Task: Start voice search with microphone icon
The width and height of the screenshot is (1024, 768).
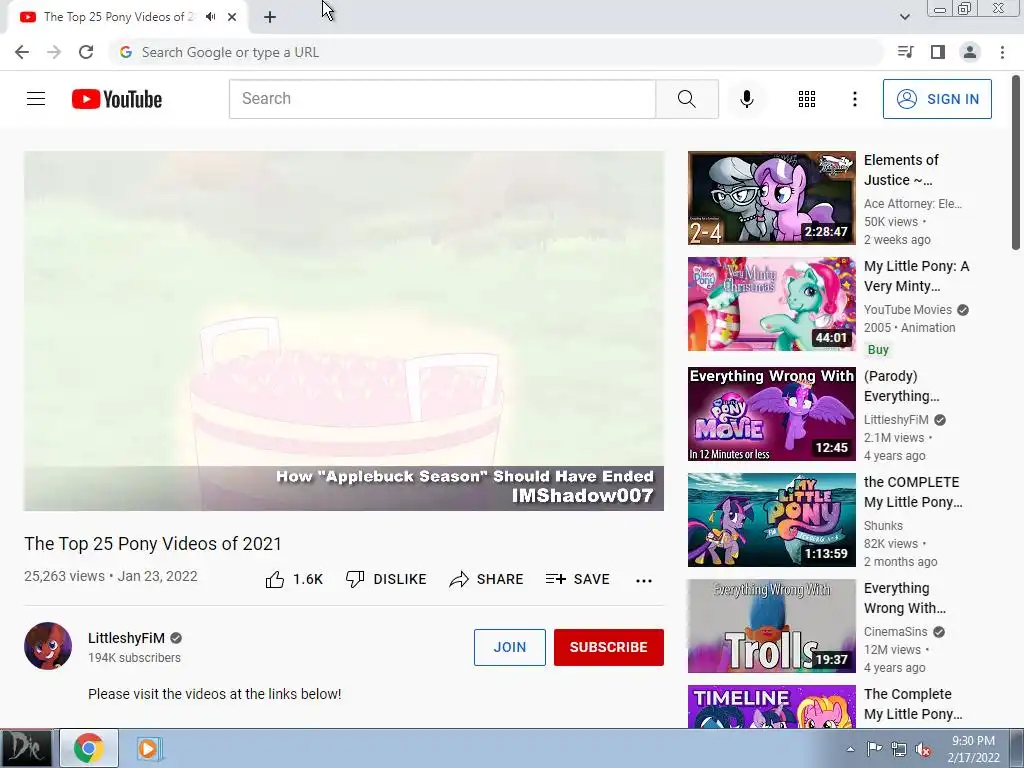Action: (746, 99)
